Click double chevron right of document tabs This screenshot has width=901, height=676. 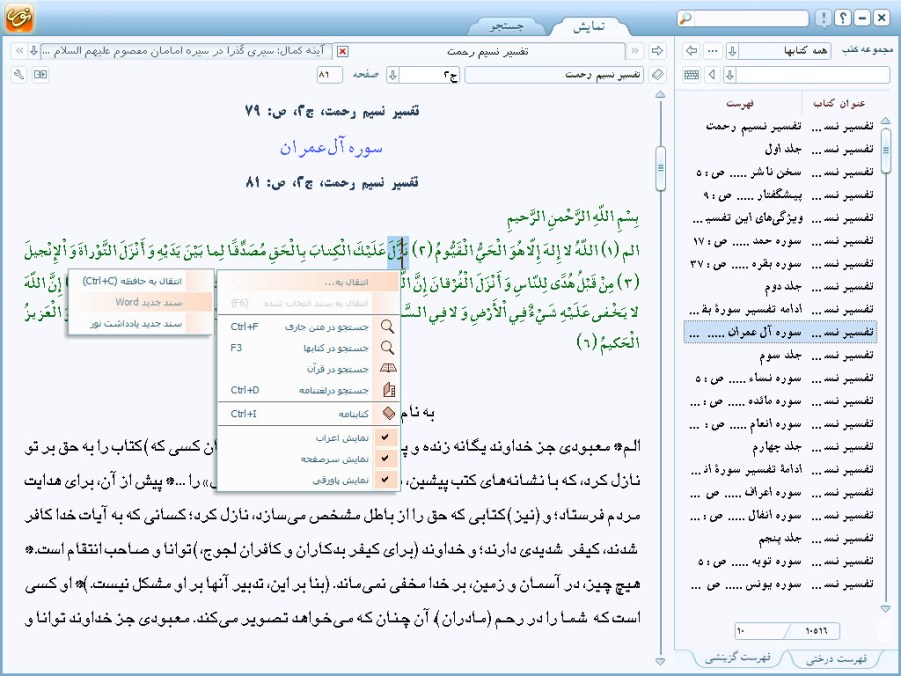pyautogui.click(x=634, y=51)
